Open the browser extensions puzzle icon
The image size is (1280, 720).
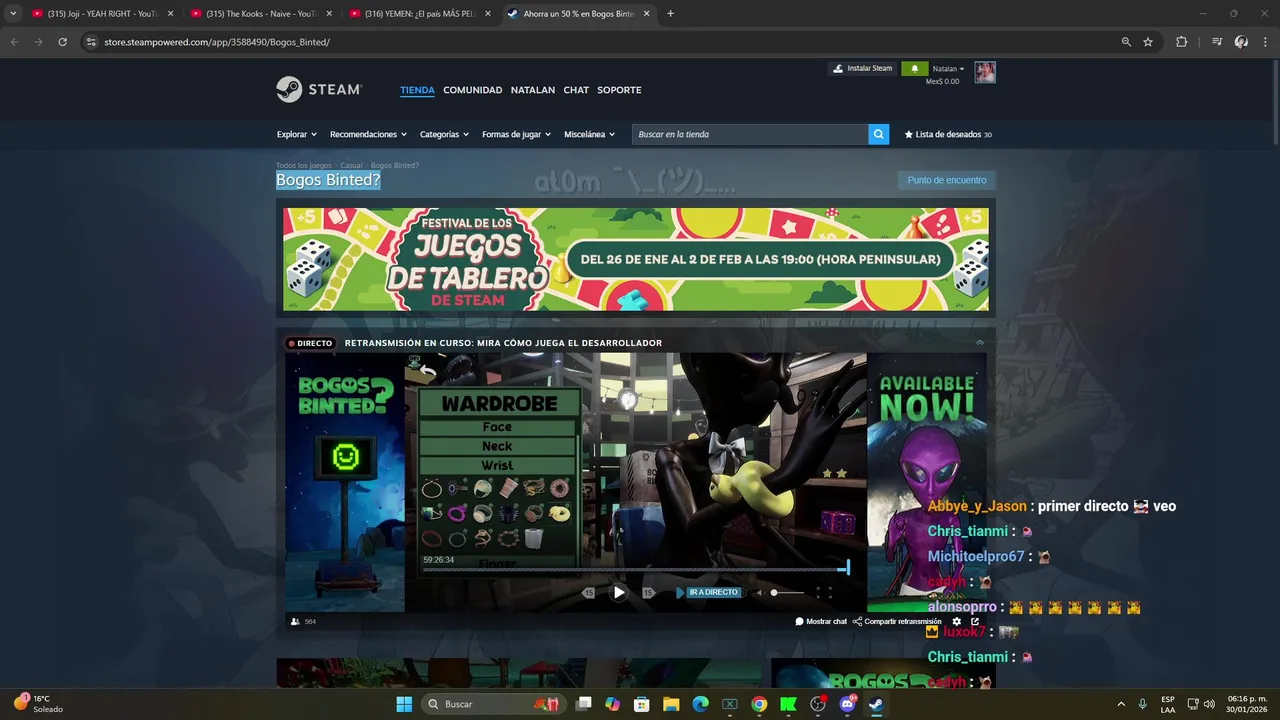click(x=1181, y=42)
